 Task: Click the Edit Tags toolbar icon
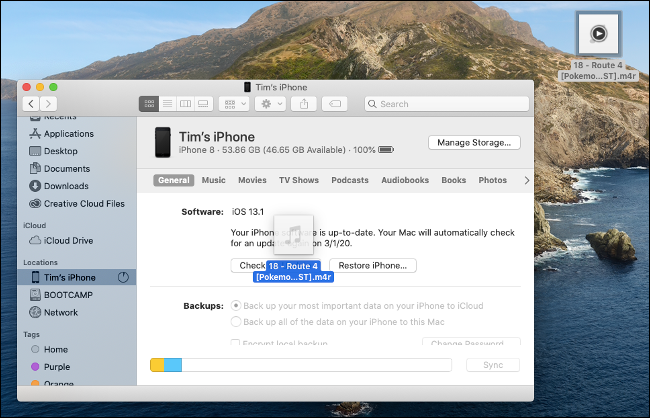click(336, 103)
